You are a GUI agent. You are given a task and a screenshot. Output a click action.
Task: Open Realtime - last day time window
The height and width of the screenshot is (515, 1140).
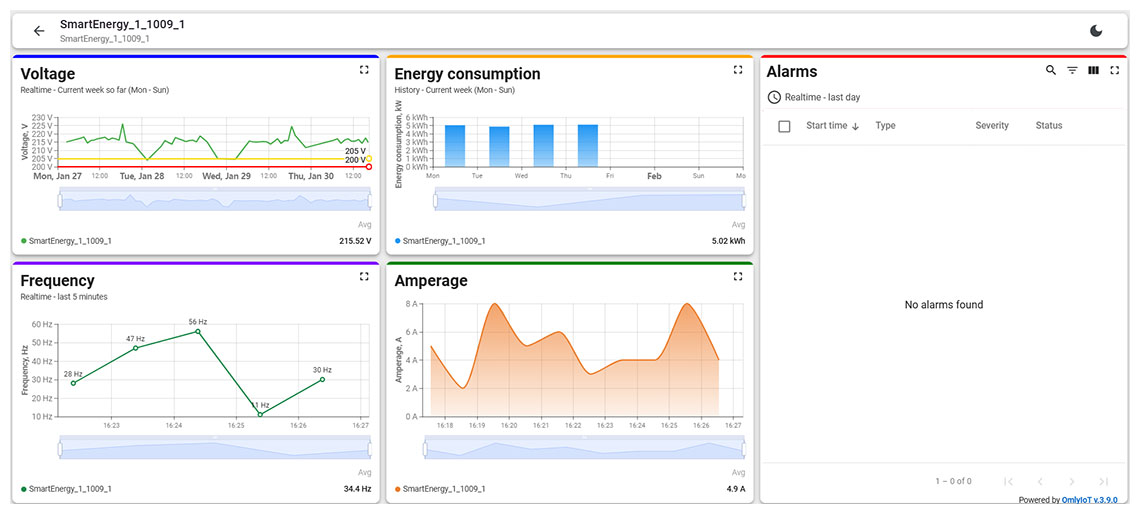point(814,97)
